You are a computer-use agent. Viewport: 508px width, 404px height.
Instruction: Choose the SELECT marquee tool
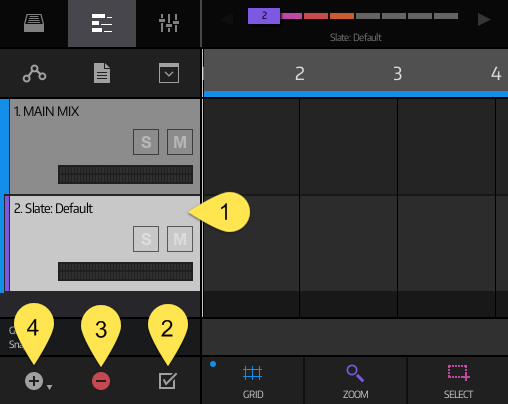(458, 381)
